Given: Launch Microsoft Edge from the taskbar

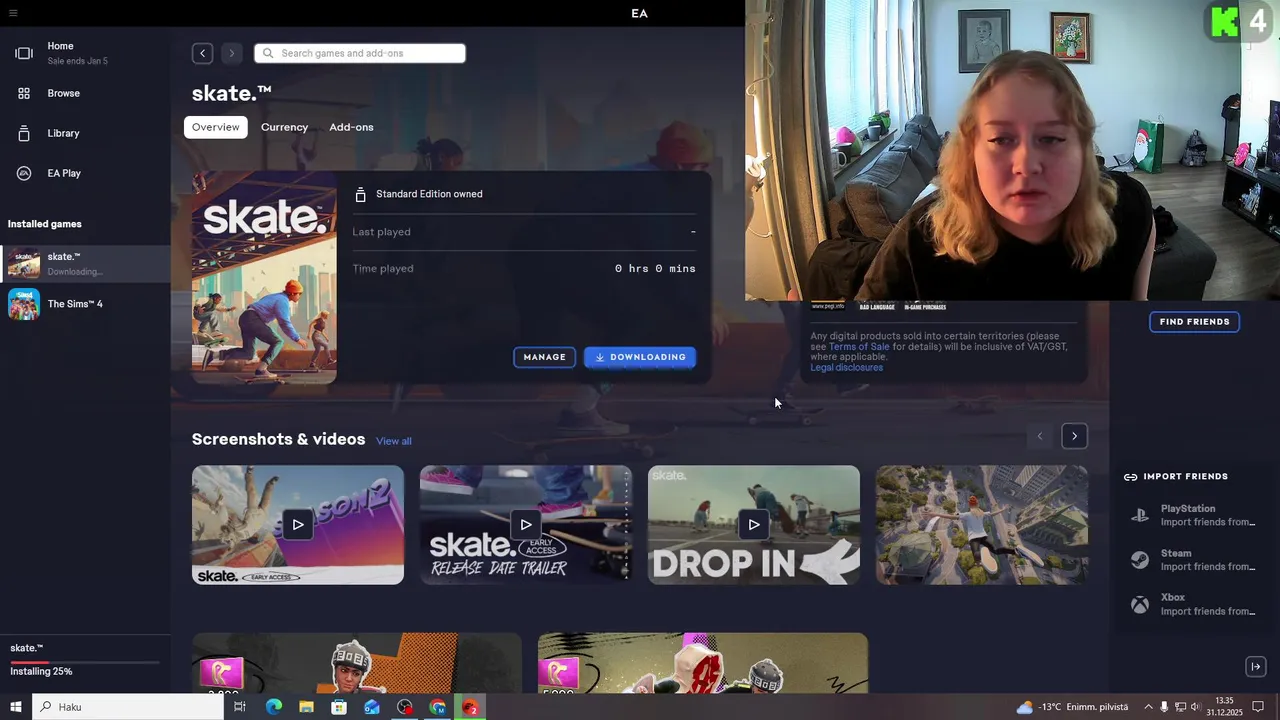Looking at the screenshot, I should click(274, 707).
